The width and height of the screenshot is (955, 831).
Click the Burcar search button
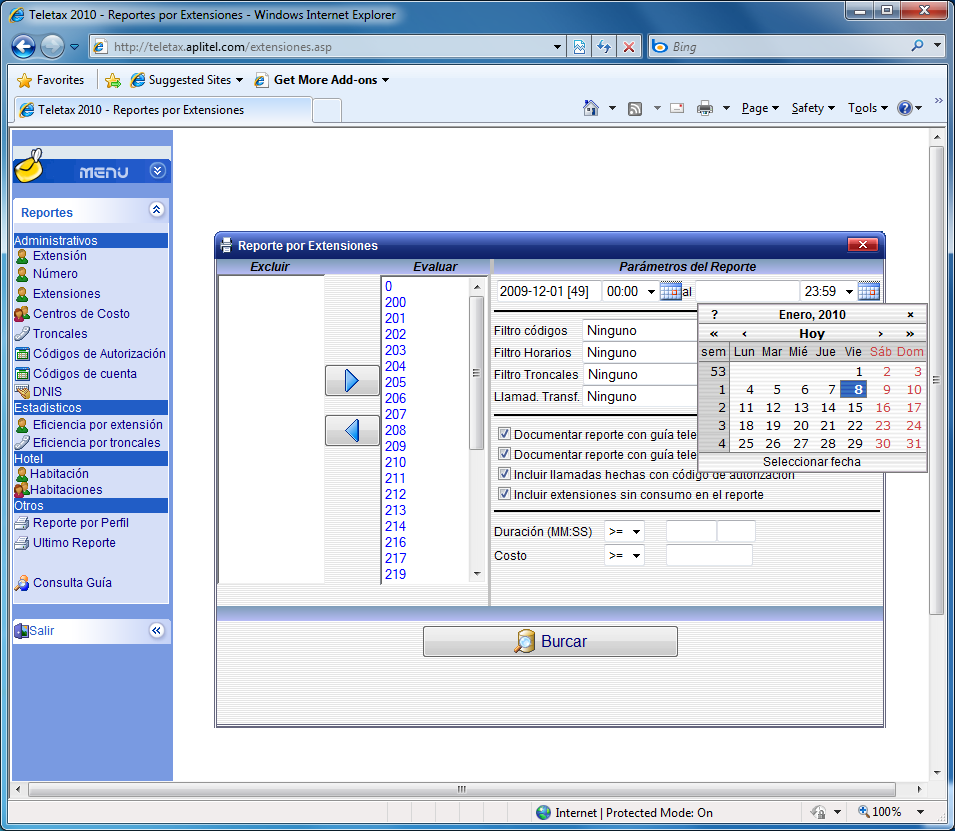(550, 642)
